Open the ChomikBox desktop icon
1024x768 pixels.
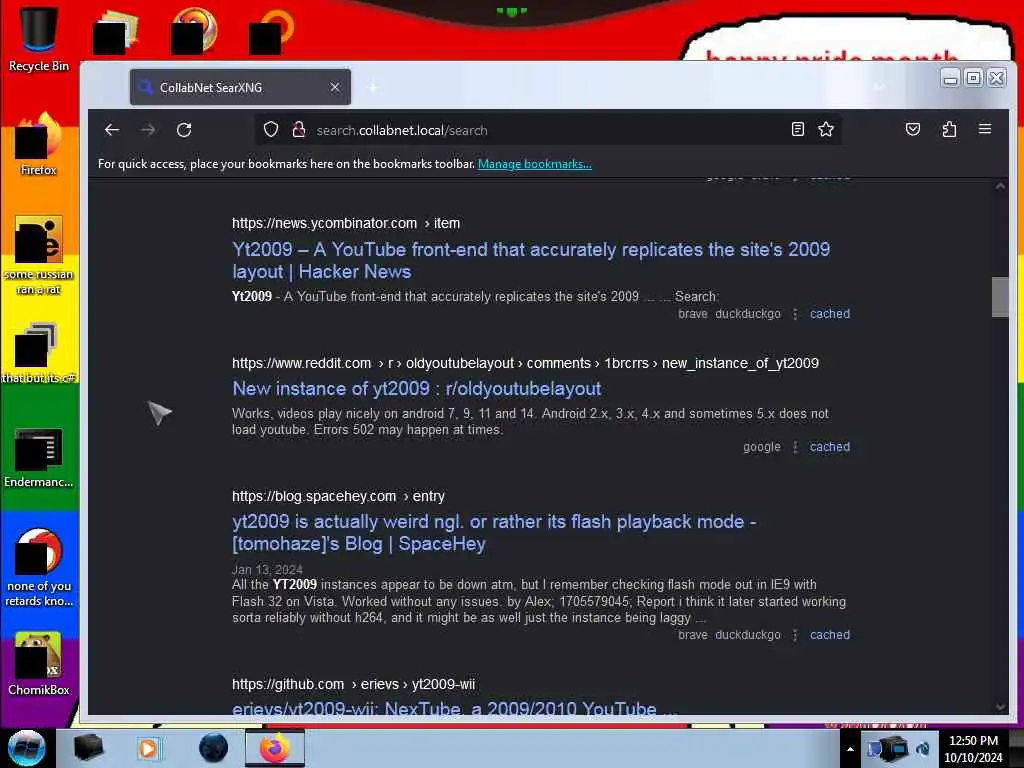click(39, 664)
